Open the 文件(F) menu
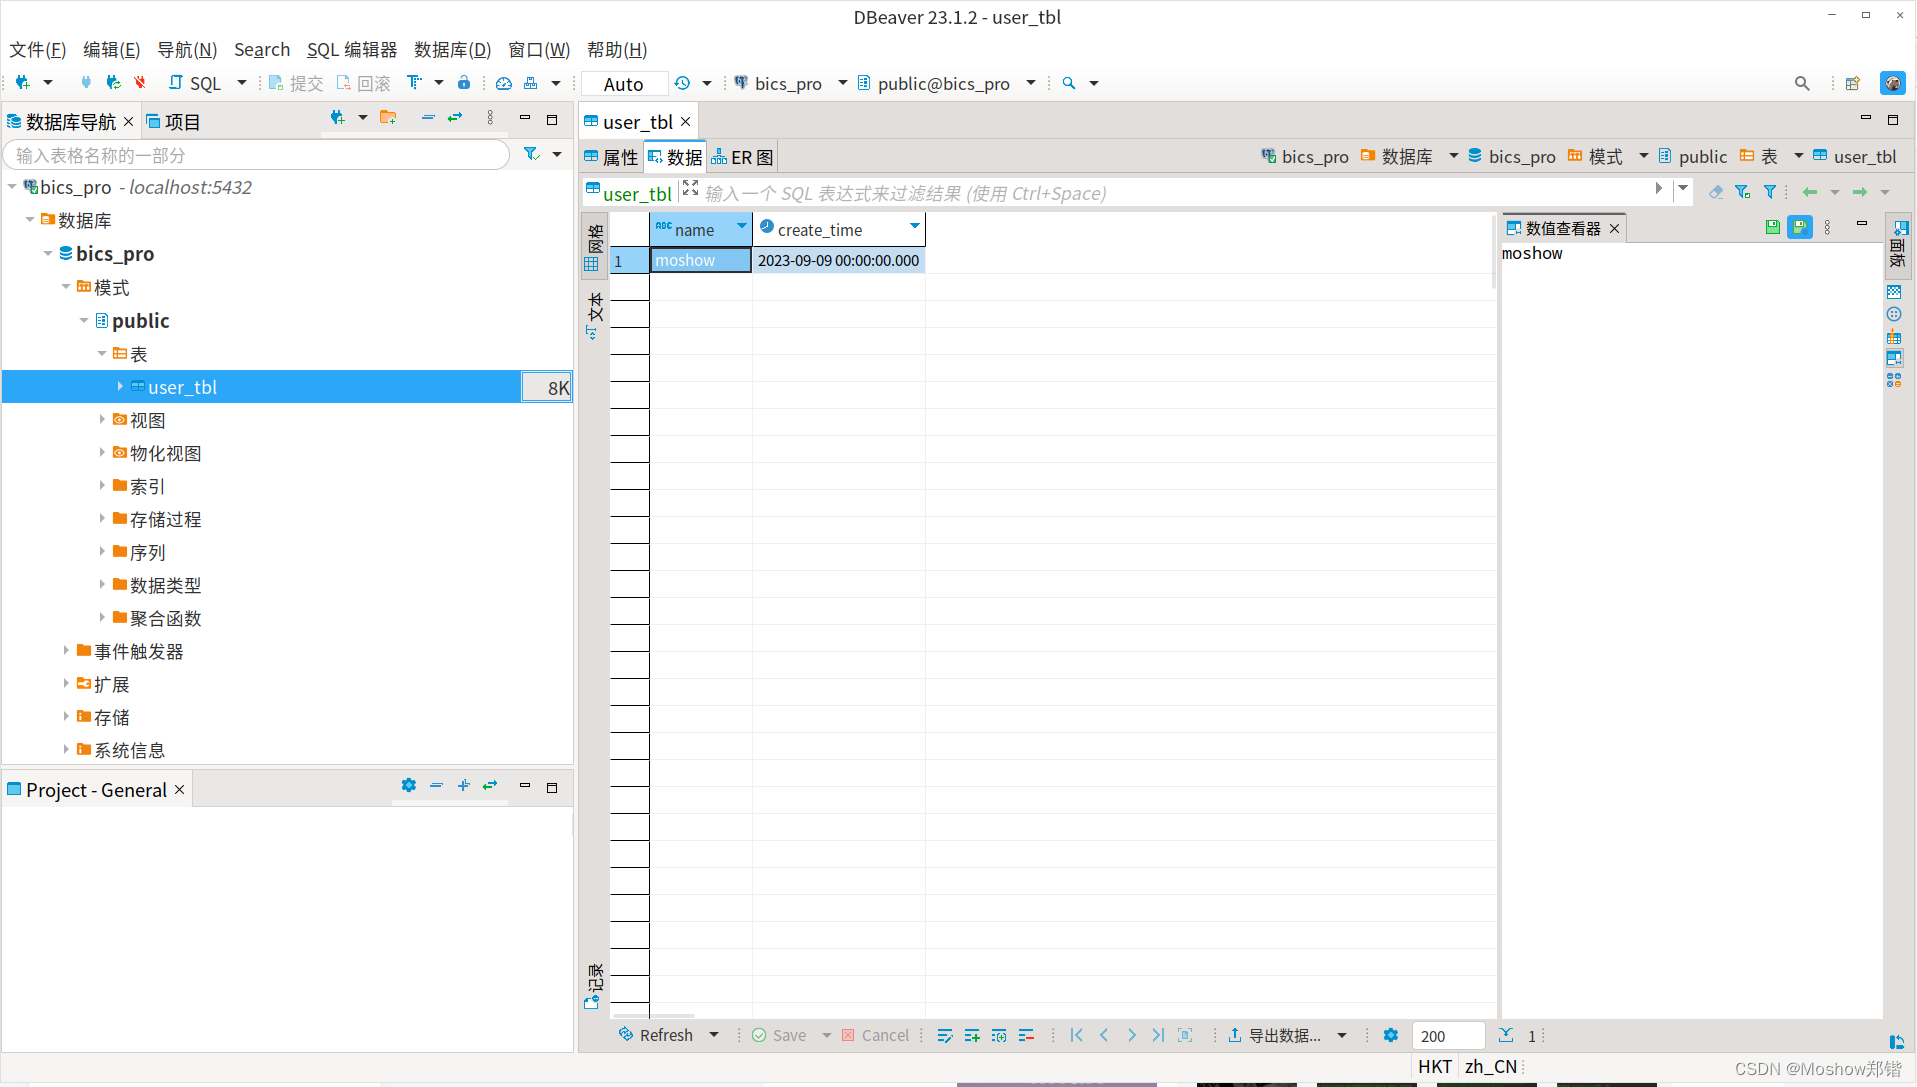 (x=38, y=50)
